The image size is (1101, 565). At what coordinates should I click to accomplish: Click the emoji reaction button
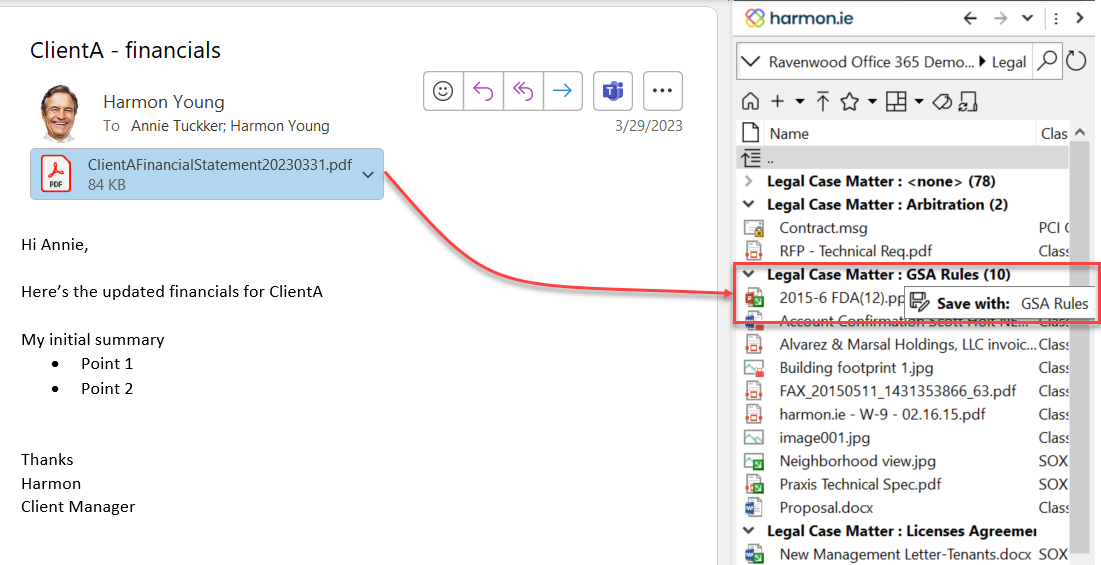pyautogui.click(x=443, y=91)
